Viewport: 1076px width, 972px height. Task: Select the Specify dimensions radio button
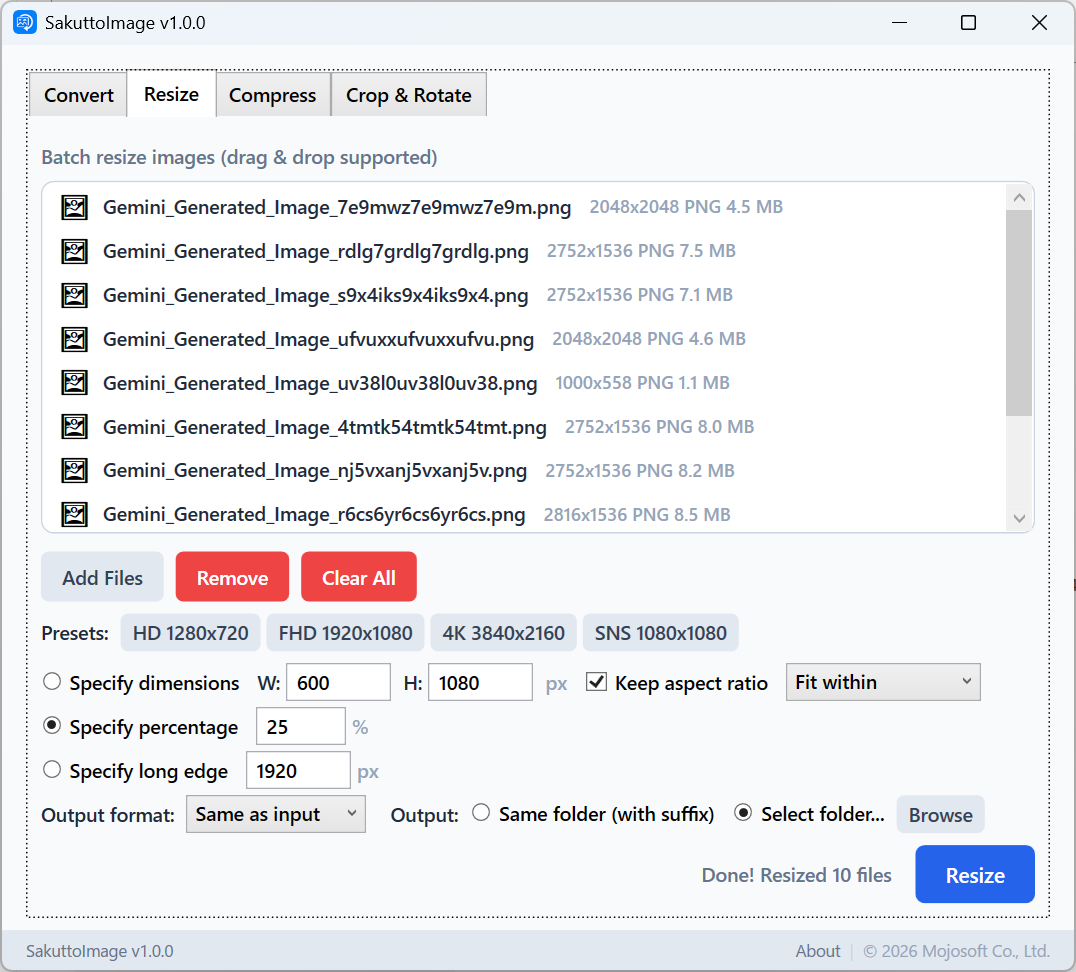pyautogui.click(x=52, y=682)
